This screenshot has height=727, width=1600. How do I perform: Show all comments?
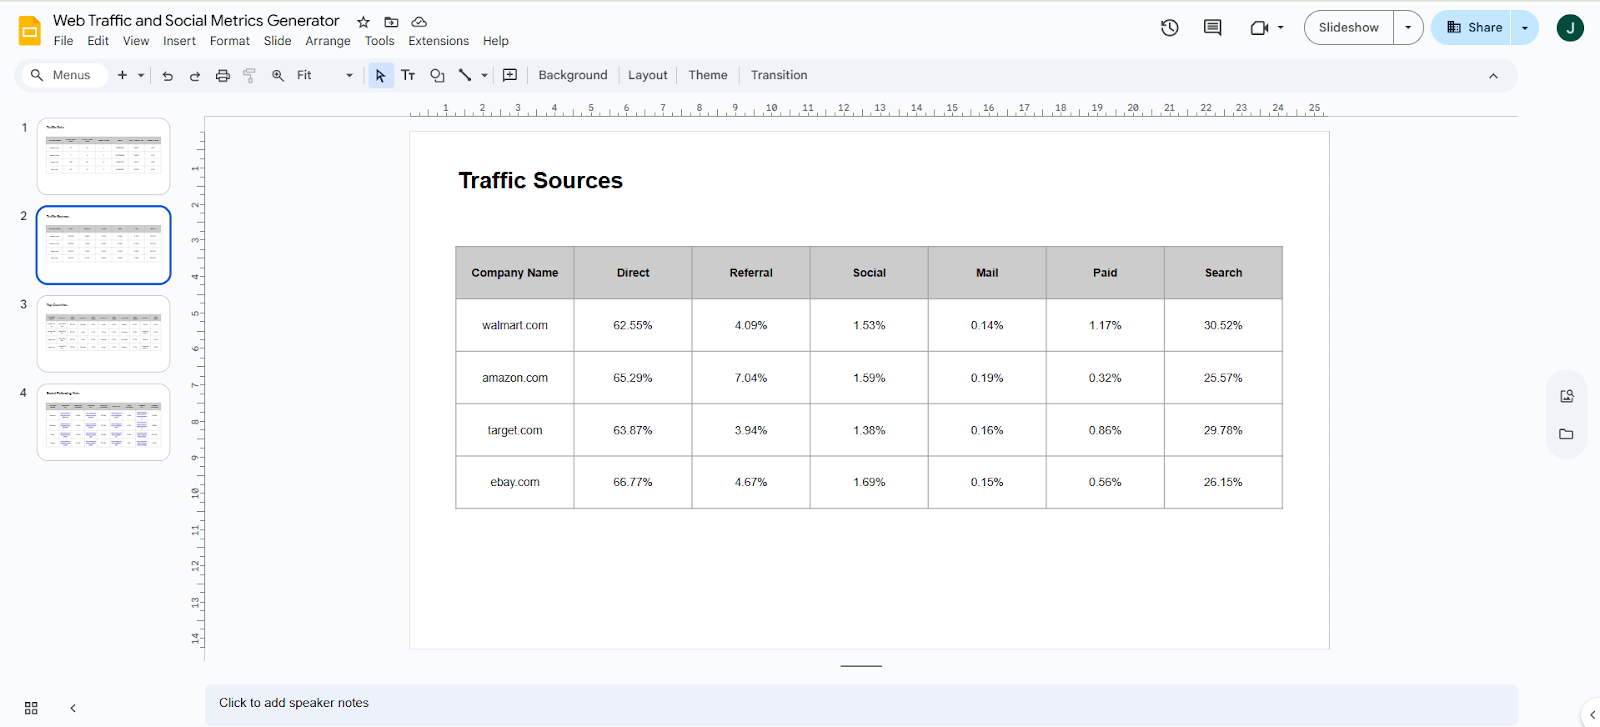coord(1212,28)
